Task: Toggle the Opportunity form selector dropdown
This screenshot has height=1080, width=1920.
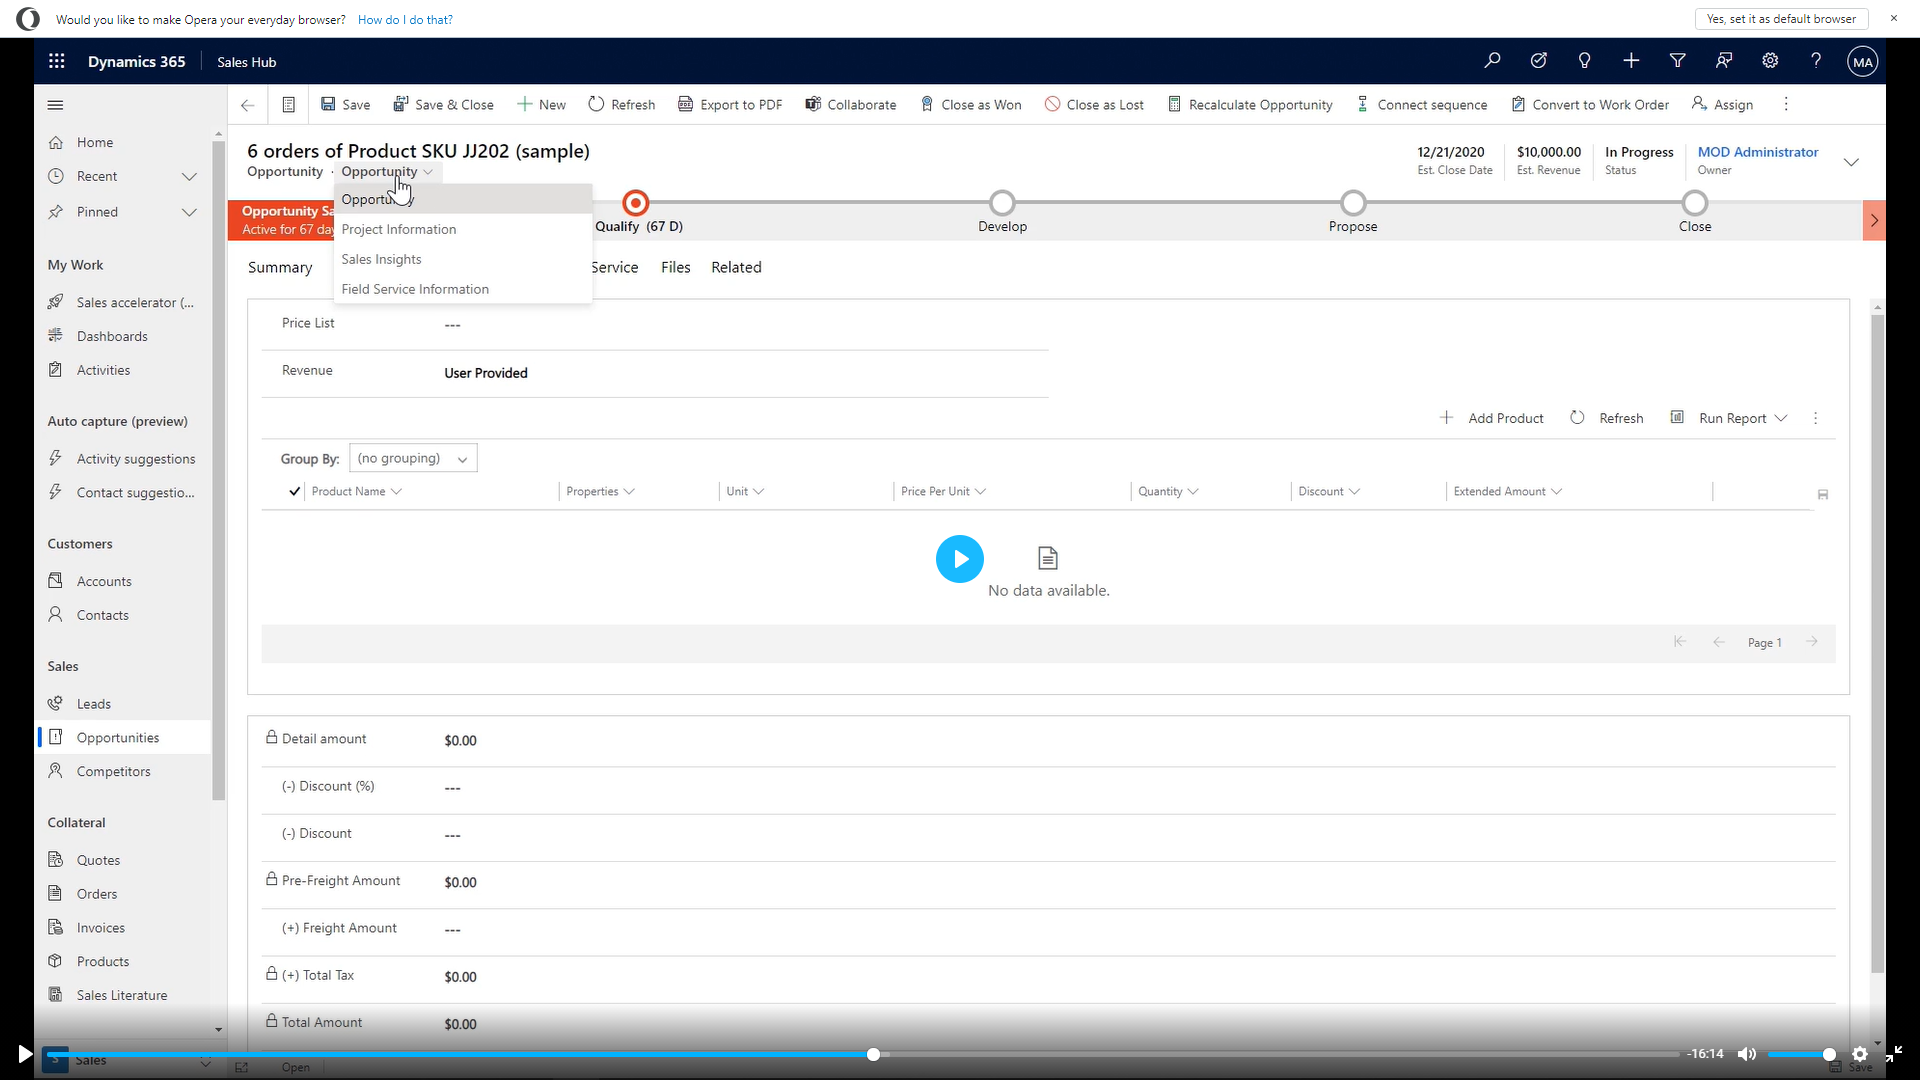Action: 387,172
